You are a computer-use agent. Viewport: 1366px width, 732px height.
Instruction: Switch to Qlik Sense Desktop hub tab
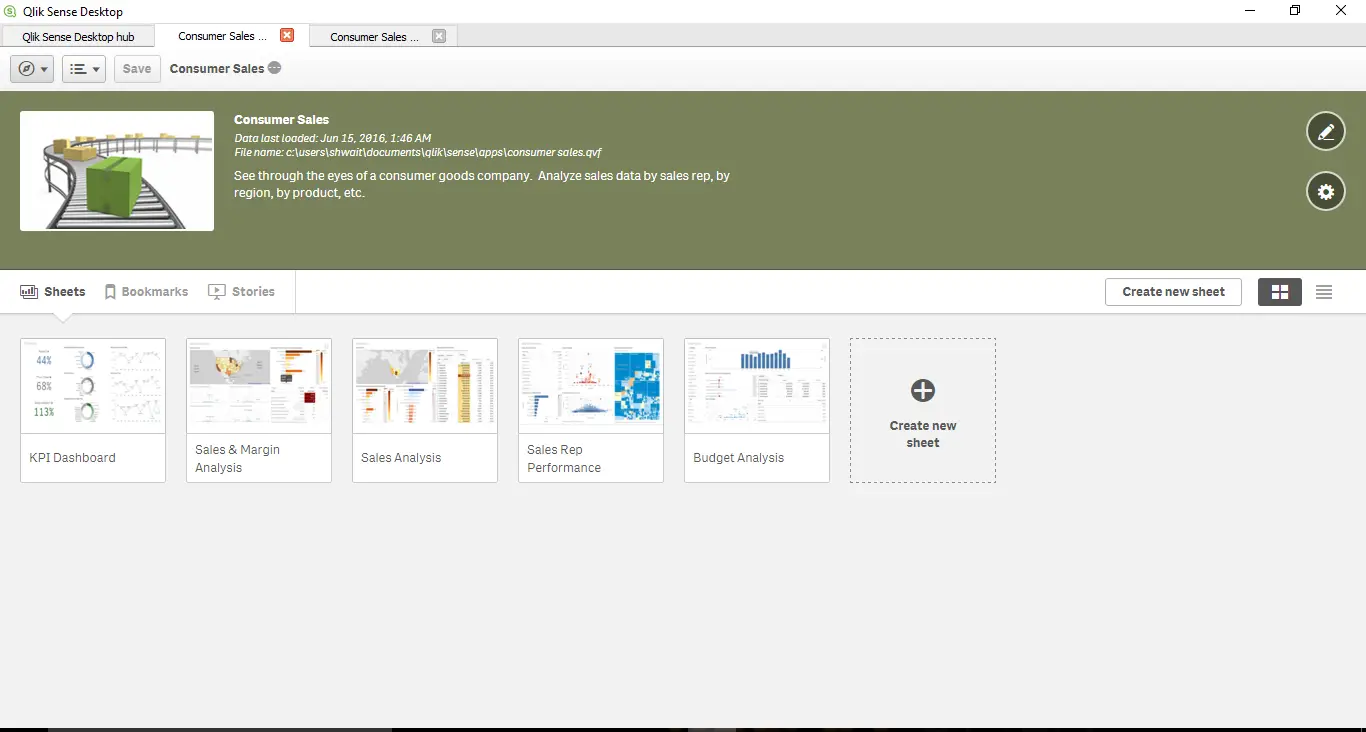click(78, 37)
